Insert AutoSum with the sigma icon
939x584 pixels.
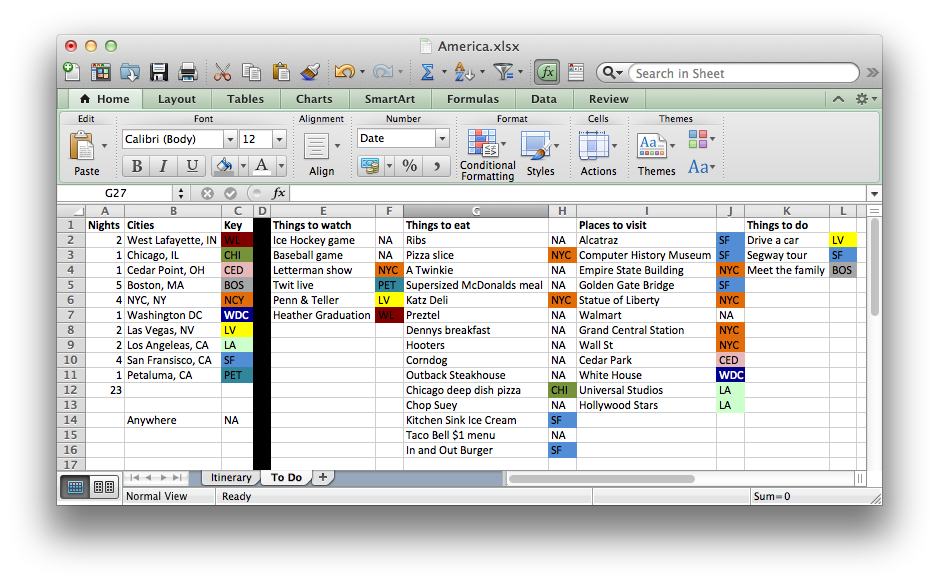pos(427,72)
